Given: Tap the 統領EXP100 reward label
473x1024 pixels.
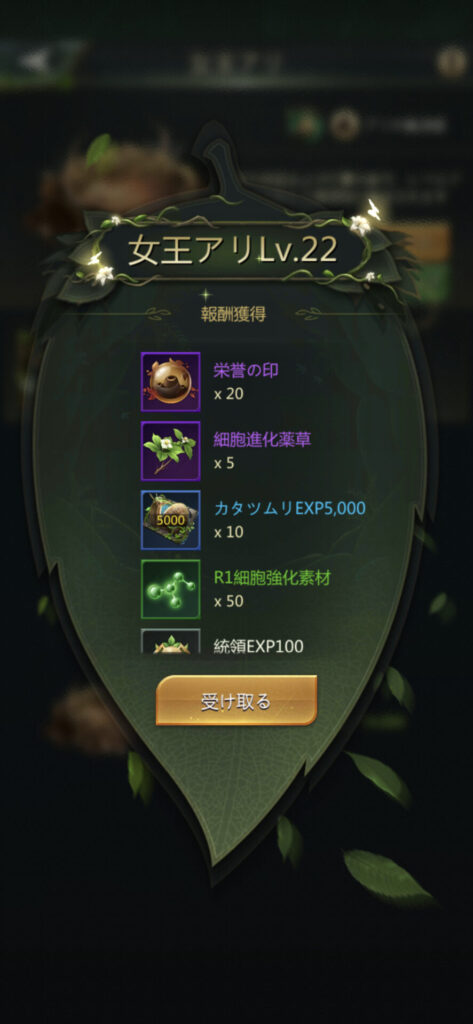Looking at the screenshot, I should [259, 646].
